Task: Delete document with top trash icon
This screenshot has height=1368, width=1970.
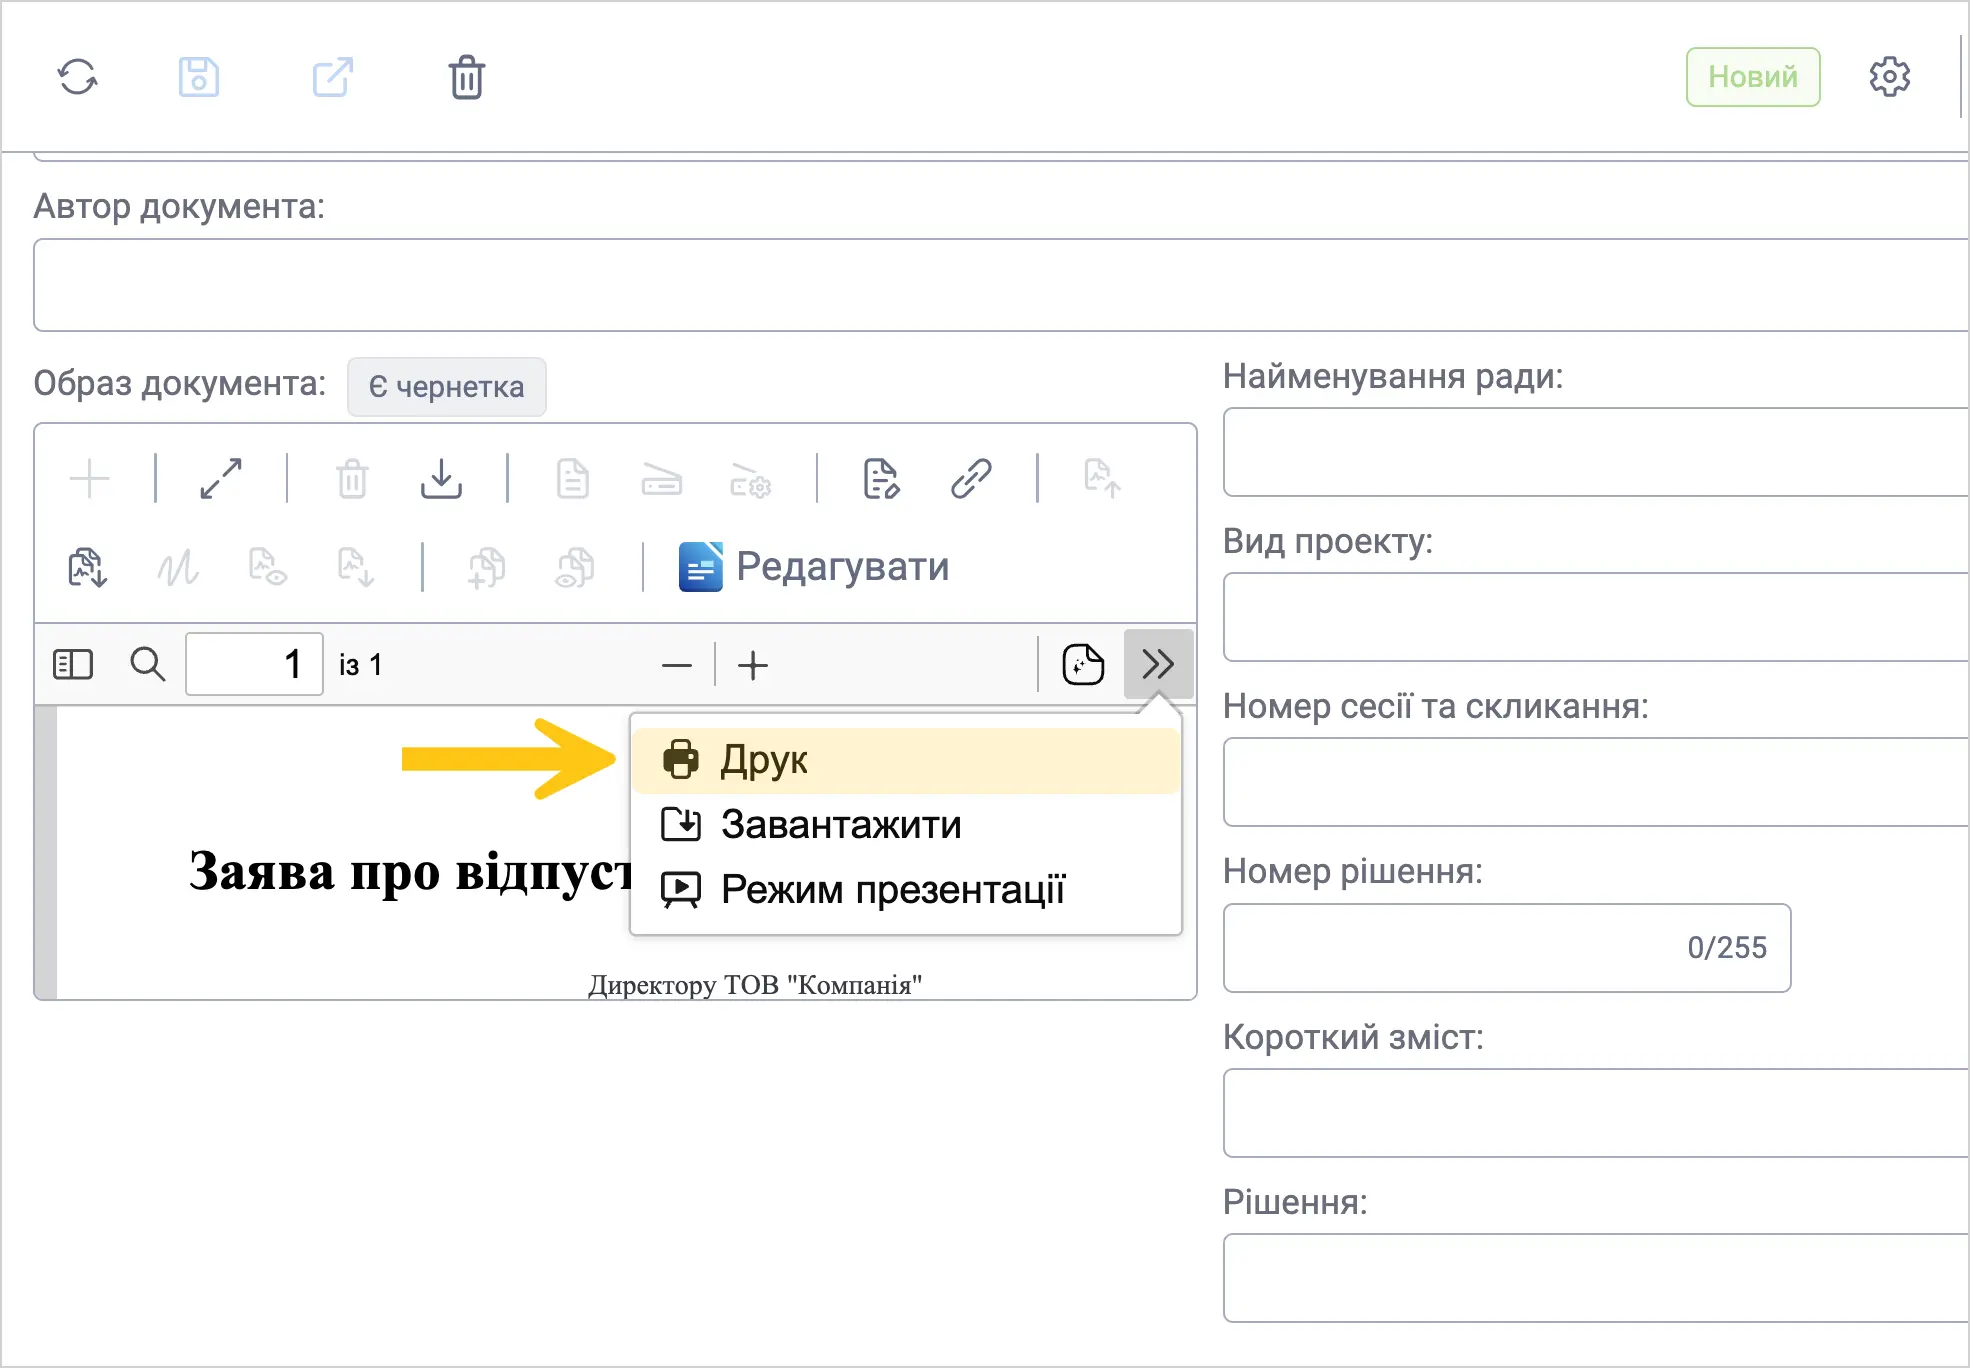Action: pyautogui.click(x=467, y=77)
